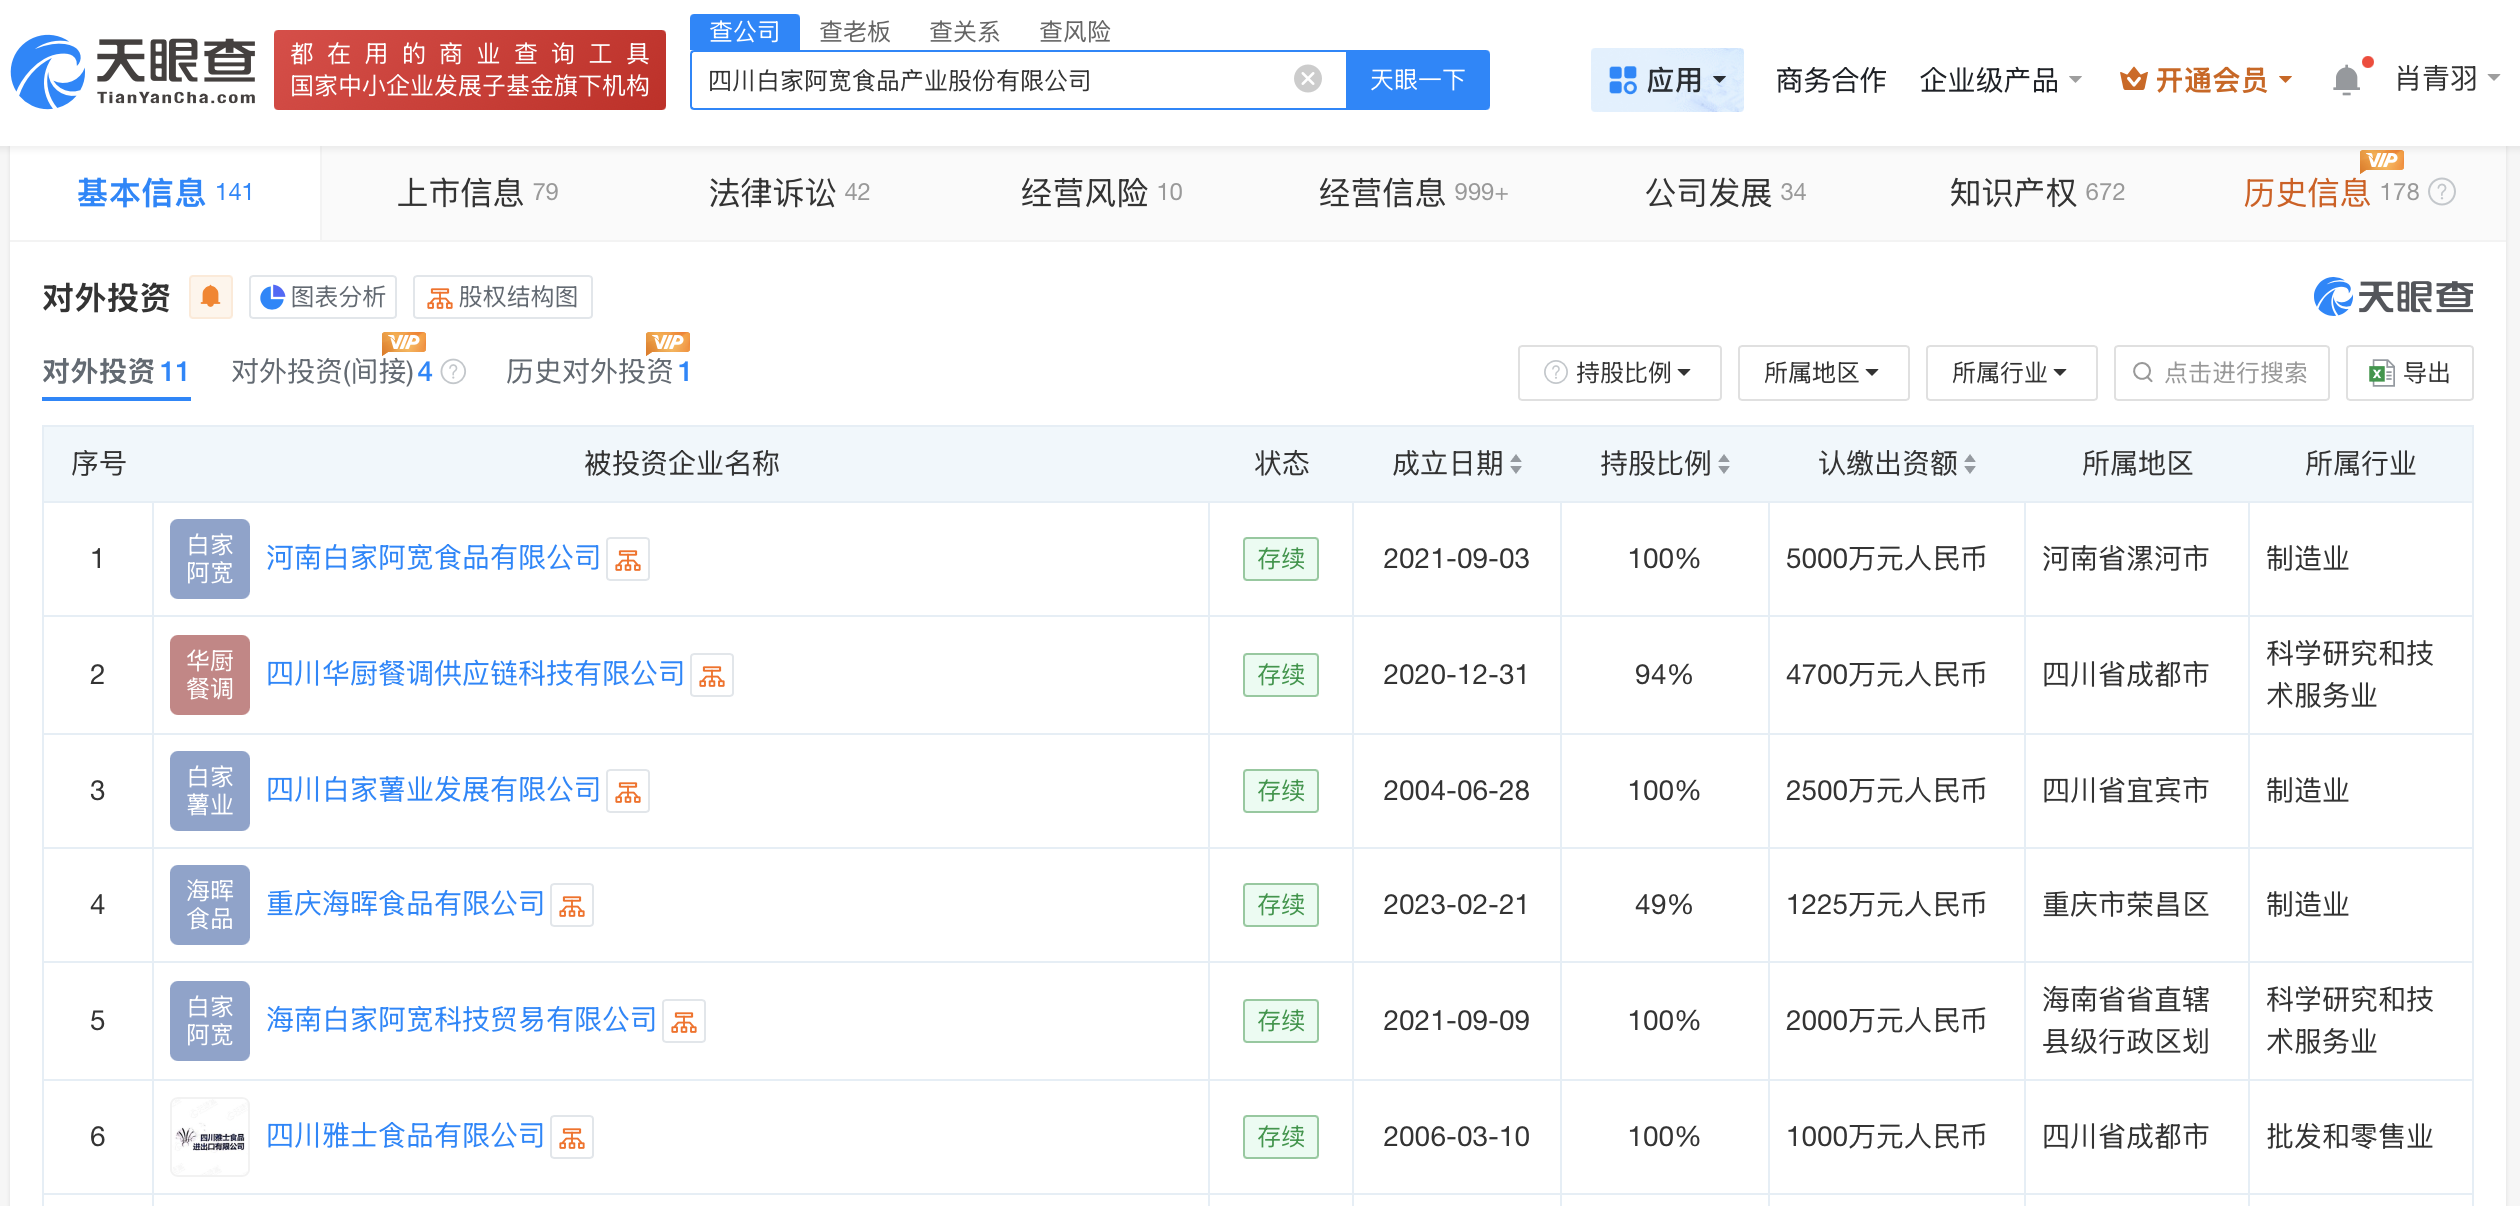Sort by 持股比例 column arrows

[1724, 464]
